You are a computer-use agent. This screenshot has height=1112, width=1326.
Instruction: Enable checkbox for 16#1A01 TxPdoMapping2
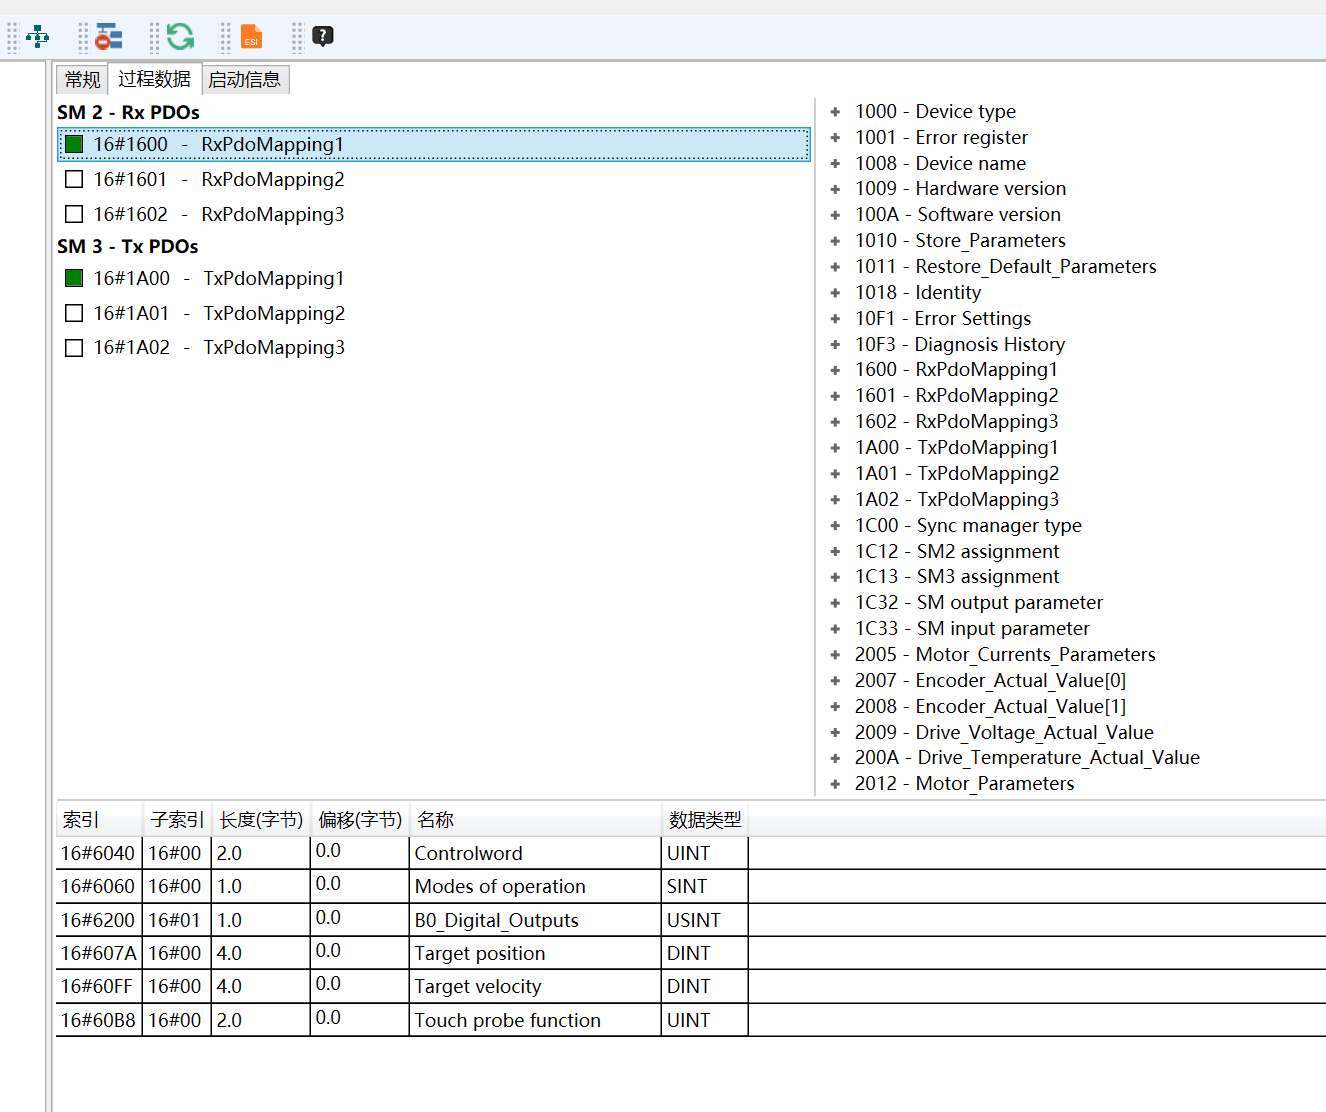74,313
